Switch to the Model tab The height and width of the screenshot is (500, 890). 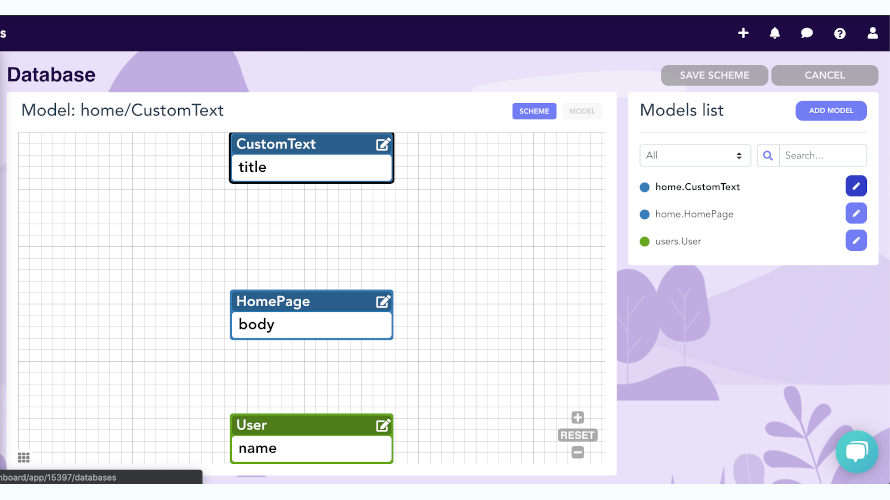pyautogui.click(x=582, y=111)
